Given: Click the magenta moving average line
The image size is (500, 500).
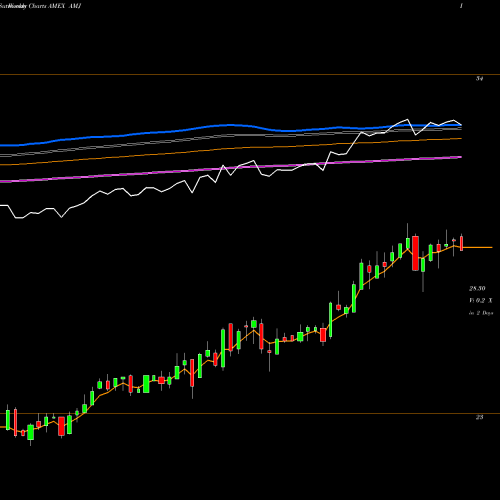Looking at the screenshot, I should point(230,168).
